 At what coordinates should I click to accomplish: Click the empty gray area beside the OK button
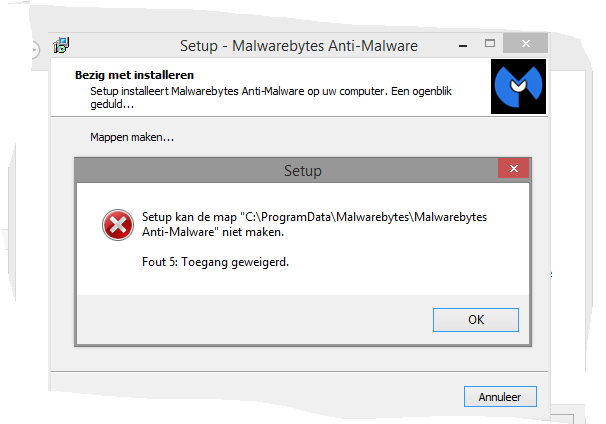pyautogui.click(x=255, y=320)
